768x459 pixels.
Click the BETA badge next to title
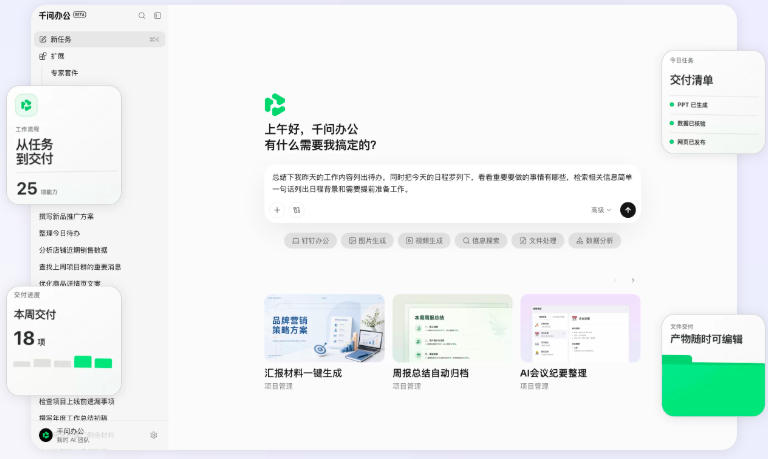point(80,15)
